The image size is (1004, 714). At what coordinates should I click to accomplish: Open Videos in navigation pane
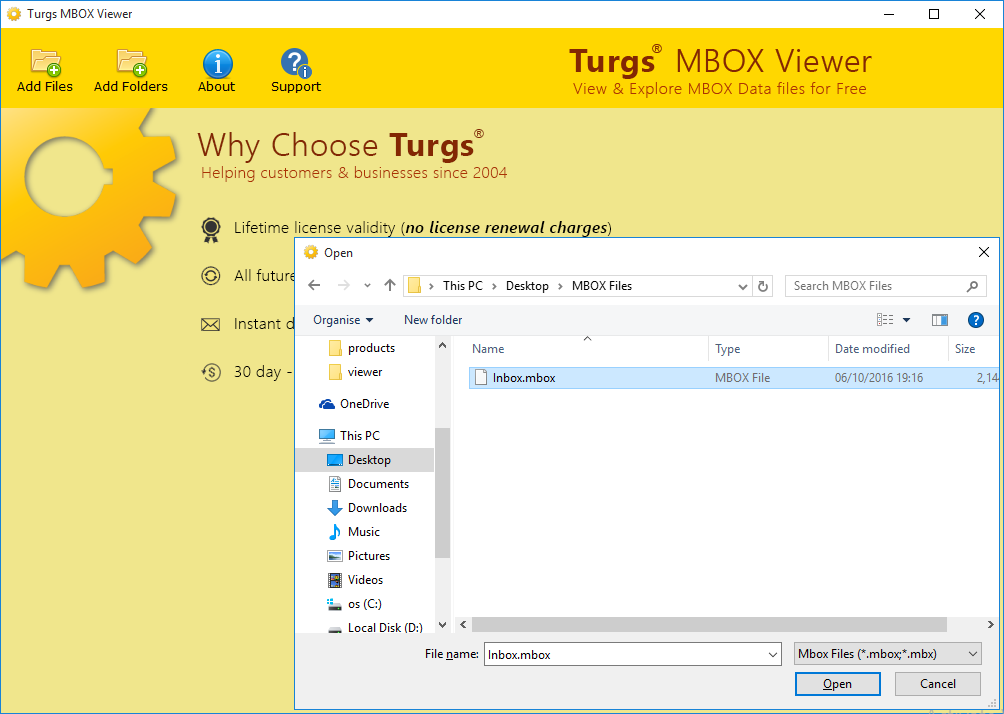(355, 580)
